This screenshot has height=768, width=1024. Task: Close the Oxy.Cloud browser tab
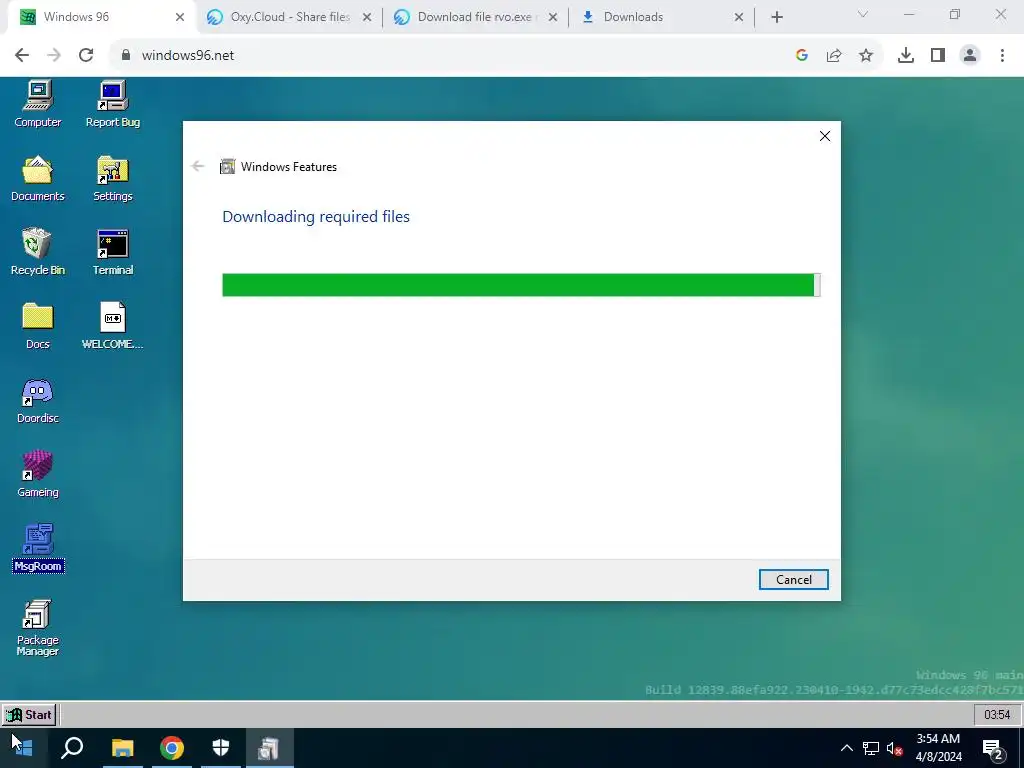[367, 18]
